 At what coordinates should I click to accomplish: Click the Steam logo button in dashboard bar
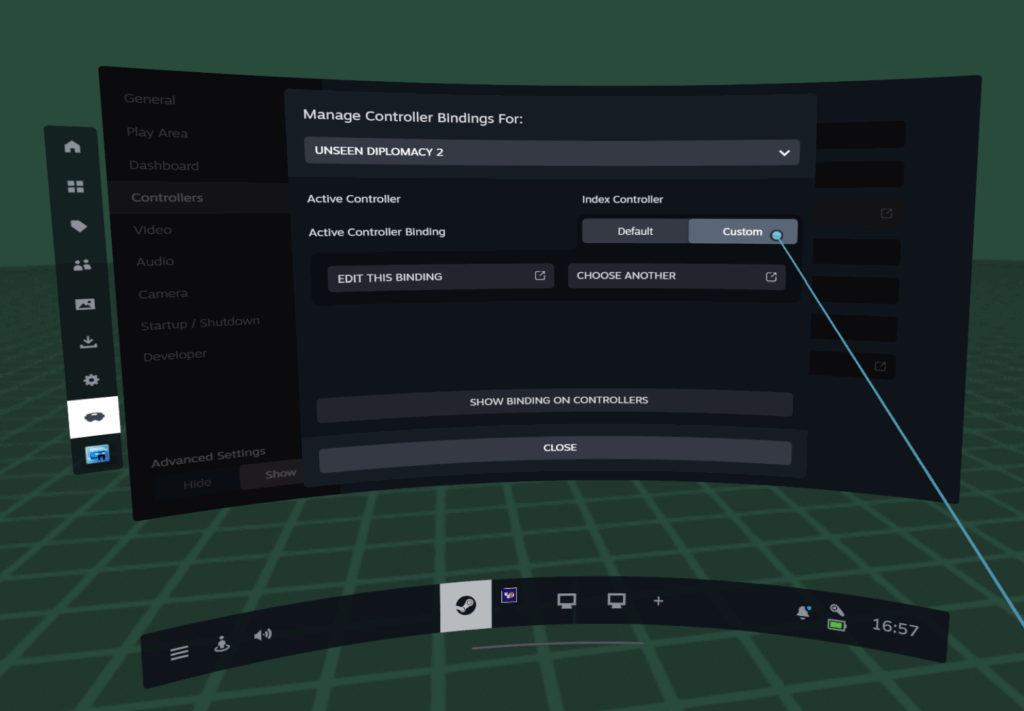coord(465,605)
